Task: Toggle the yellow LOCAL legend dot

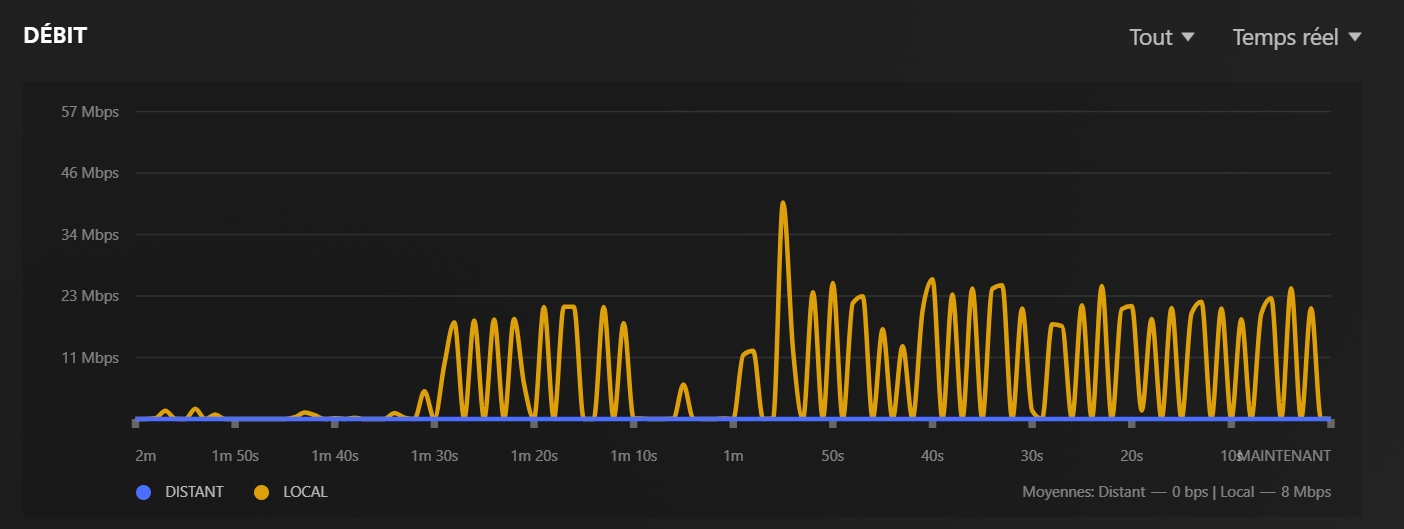Action: coord(262,492)
